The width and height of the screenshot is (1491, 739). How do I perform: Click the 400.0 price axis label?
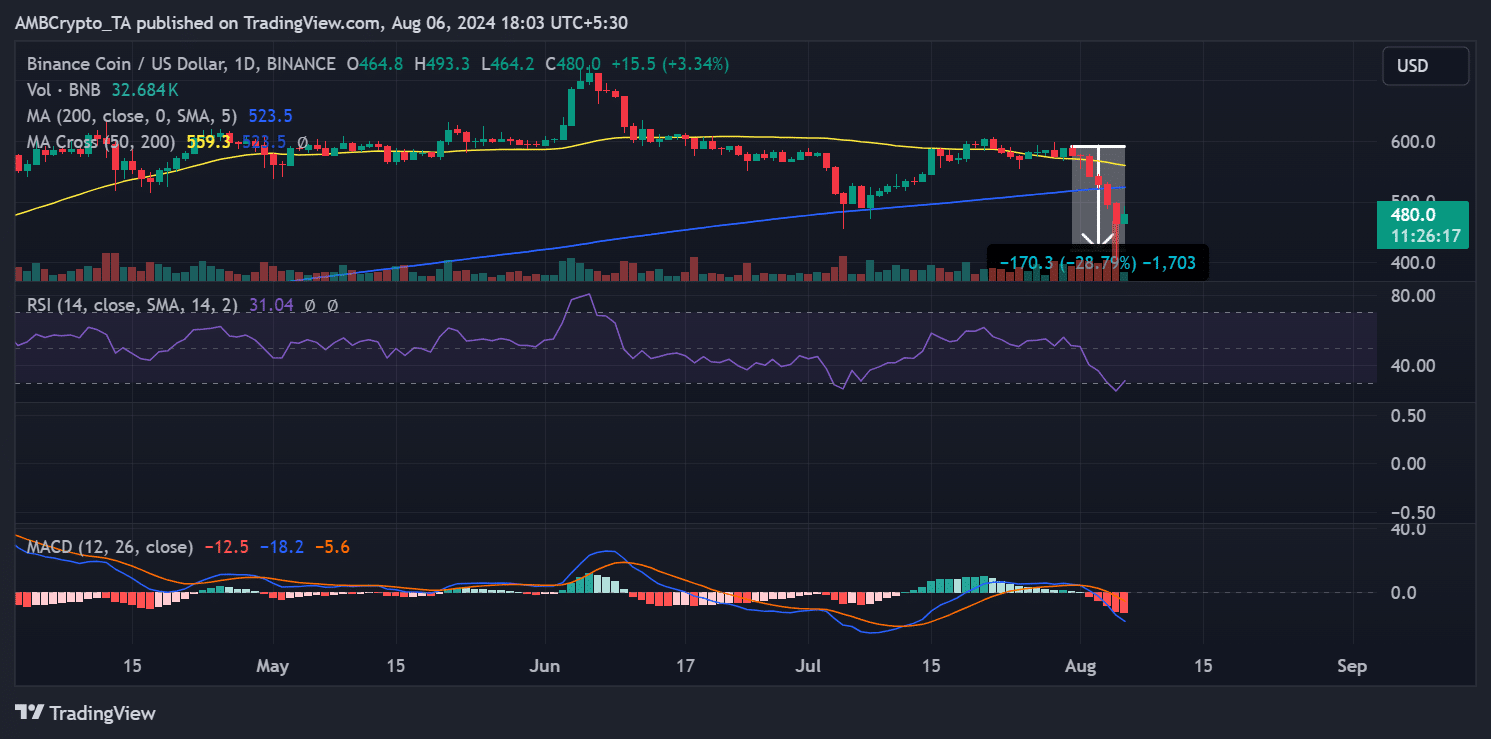tap(1412, 263)
